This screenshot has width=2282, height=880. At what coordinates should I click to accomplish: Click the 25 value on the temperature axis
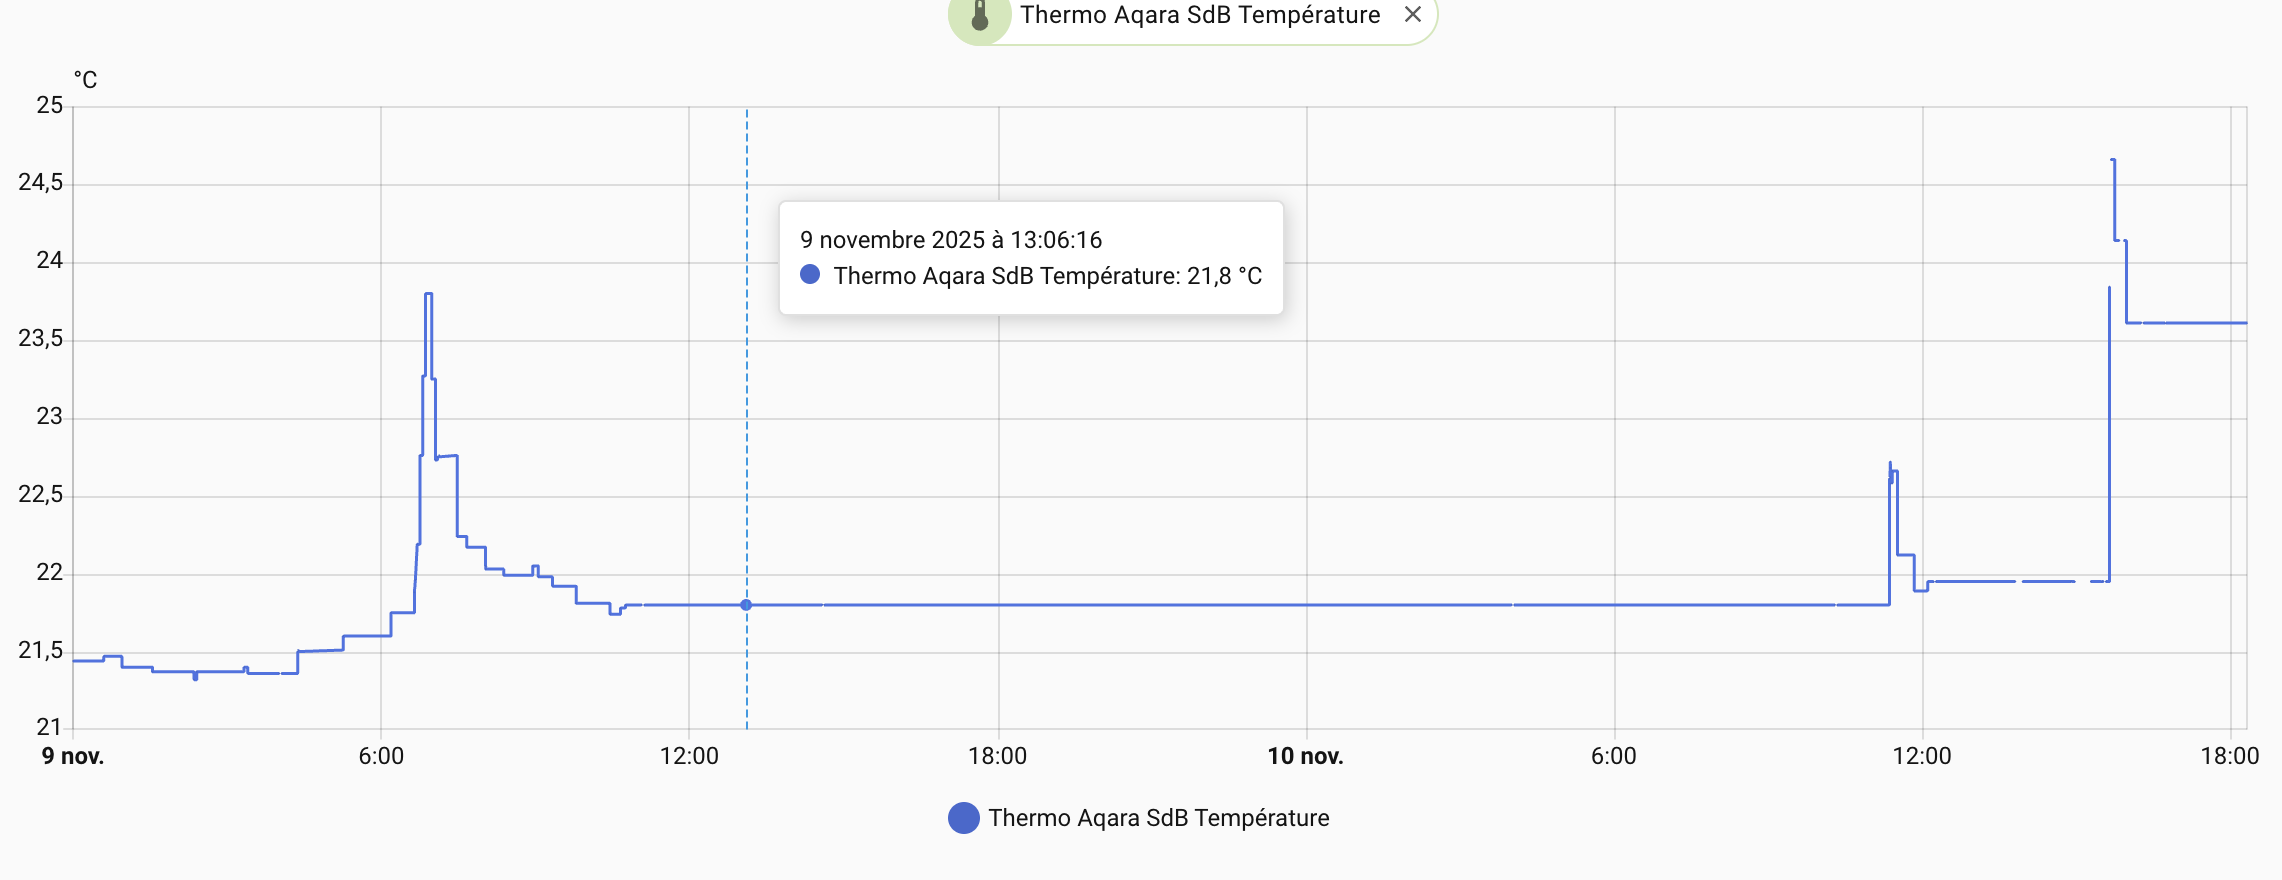pyautogui.click(x=49, y=105)
